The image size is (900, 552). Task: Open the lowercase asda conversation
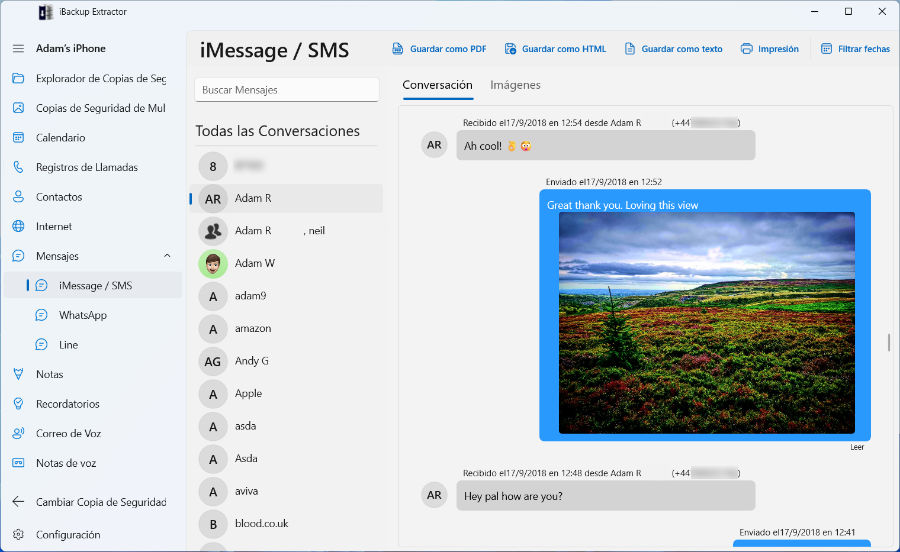click(286, 426)
